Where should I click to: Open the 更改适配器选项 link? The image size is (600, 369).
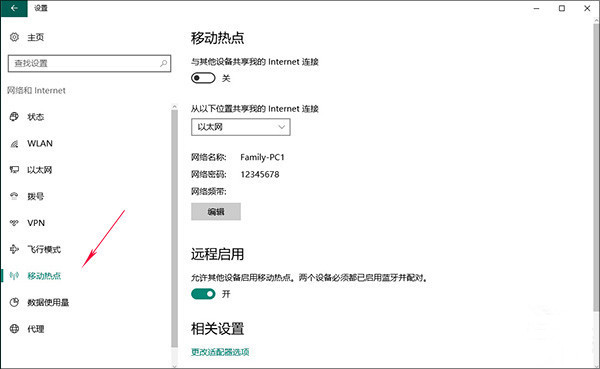(220, 352)
